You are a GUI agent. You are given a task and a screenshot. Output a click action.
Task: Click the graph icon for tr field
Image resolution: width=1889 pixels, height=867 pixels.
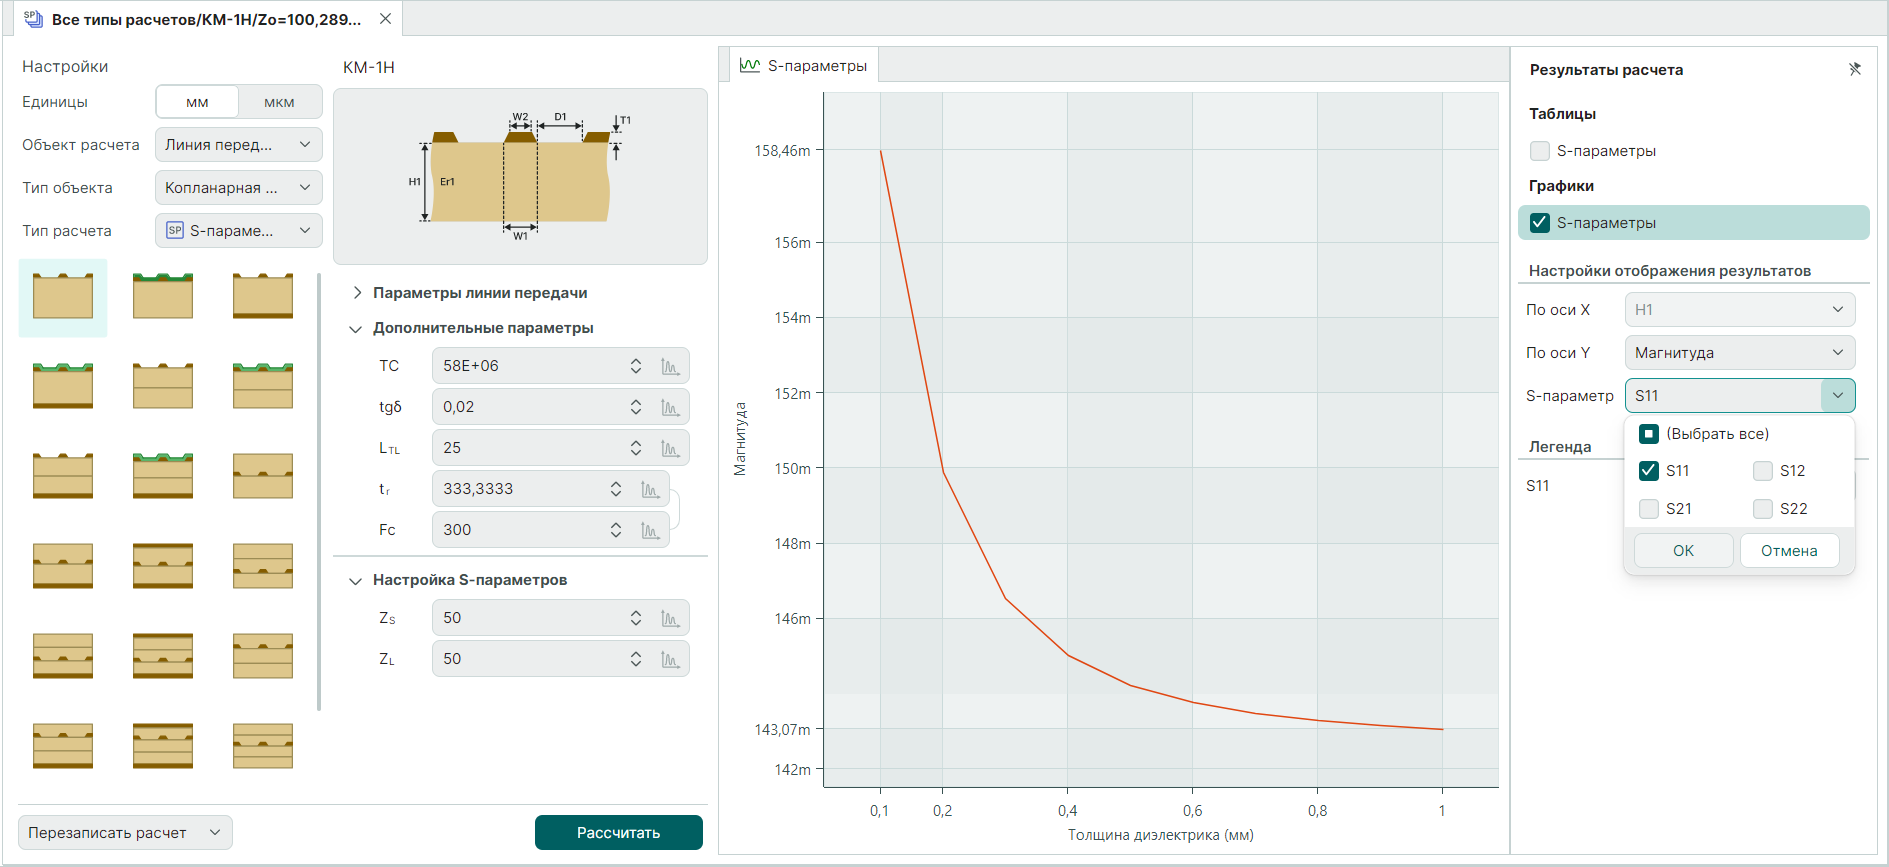coord(650,490)
